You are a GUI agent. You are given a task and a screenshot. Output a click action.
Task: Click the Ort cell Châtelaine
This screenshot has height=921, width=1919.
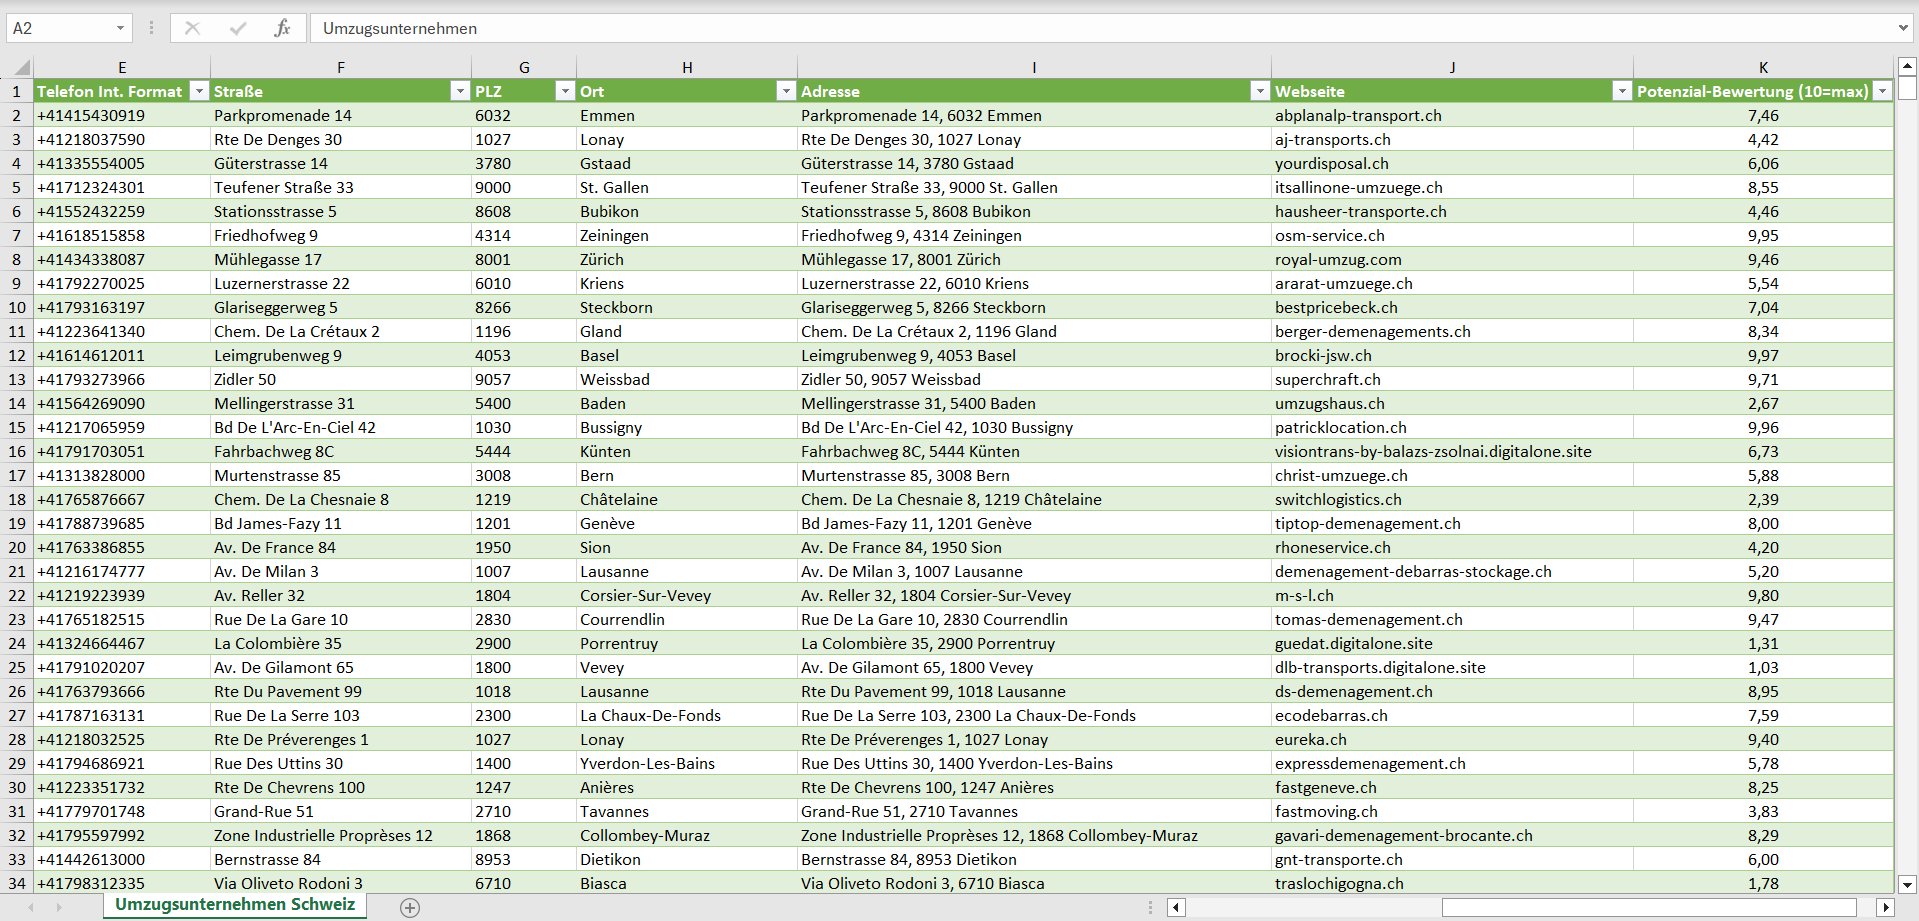click(687, 499)
